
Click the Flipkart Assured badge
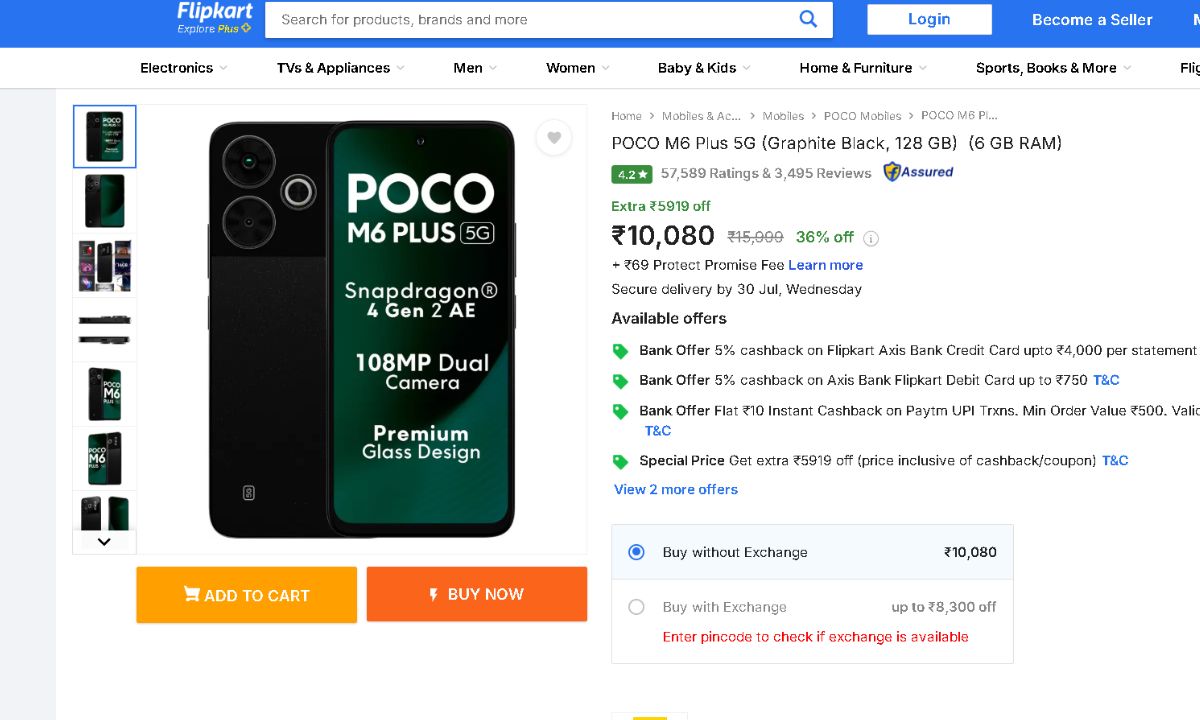click(x=918, y=172)
